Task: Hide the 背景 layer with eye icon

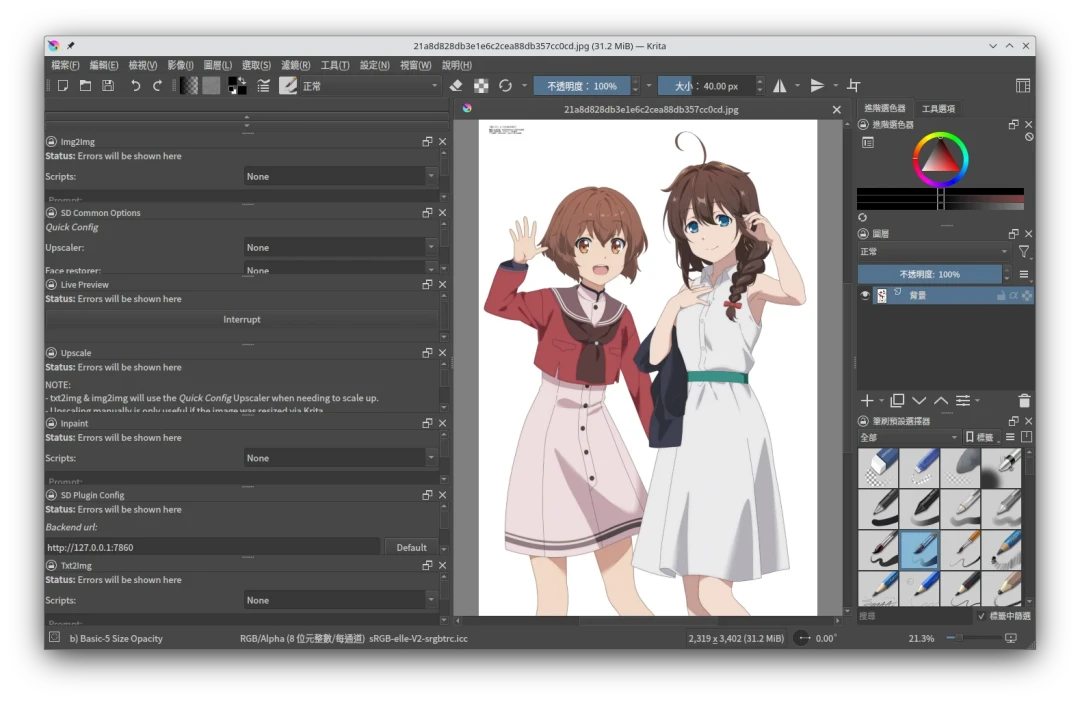Action: (865, 296)
